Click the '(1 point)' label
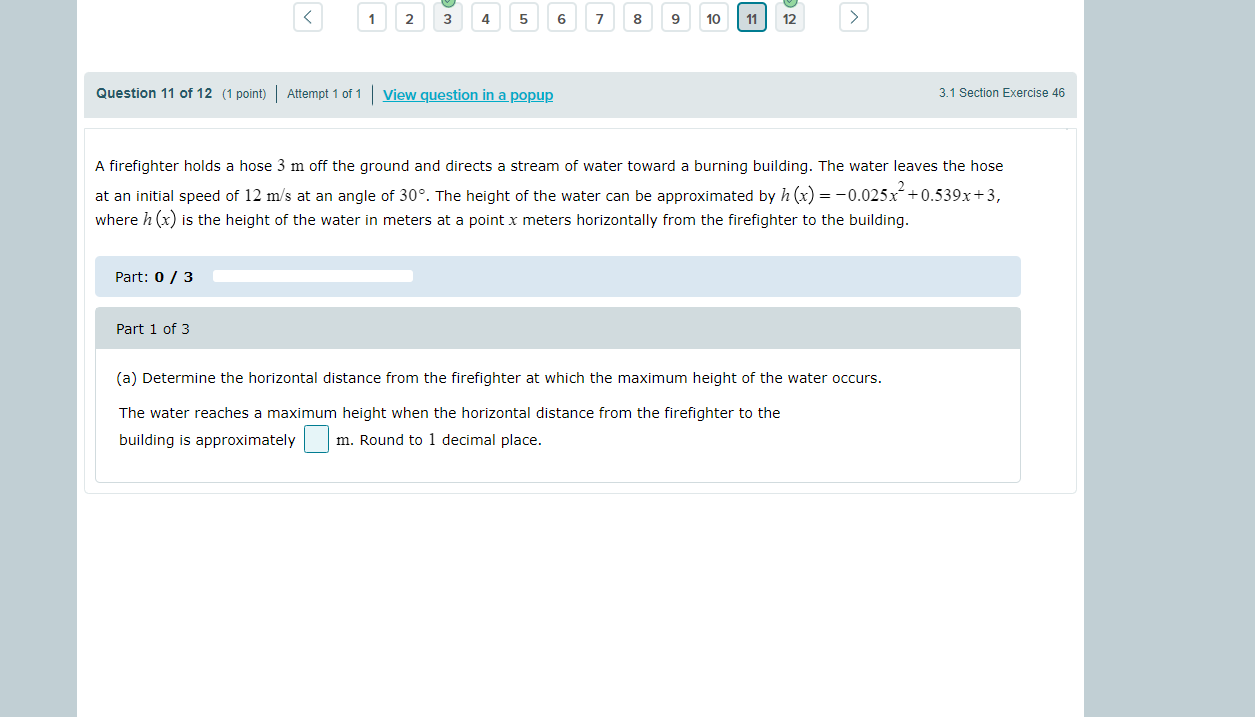The height and width of the screenshot is (717, 1255). pos(244,94)
